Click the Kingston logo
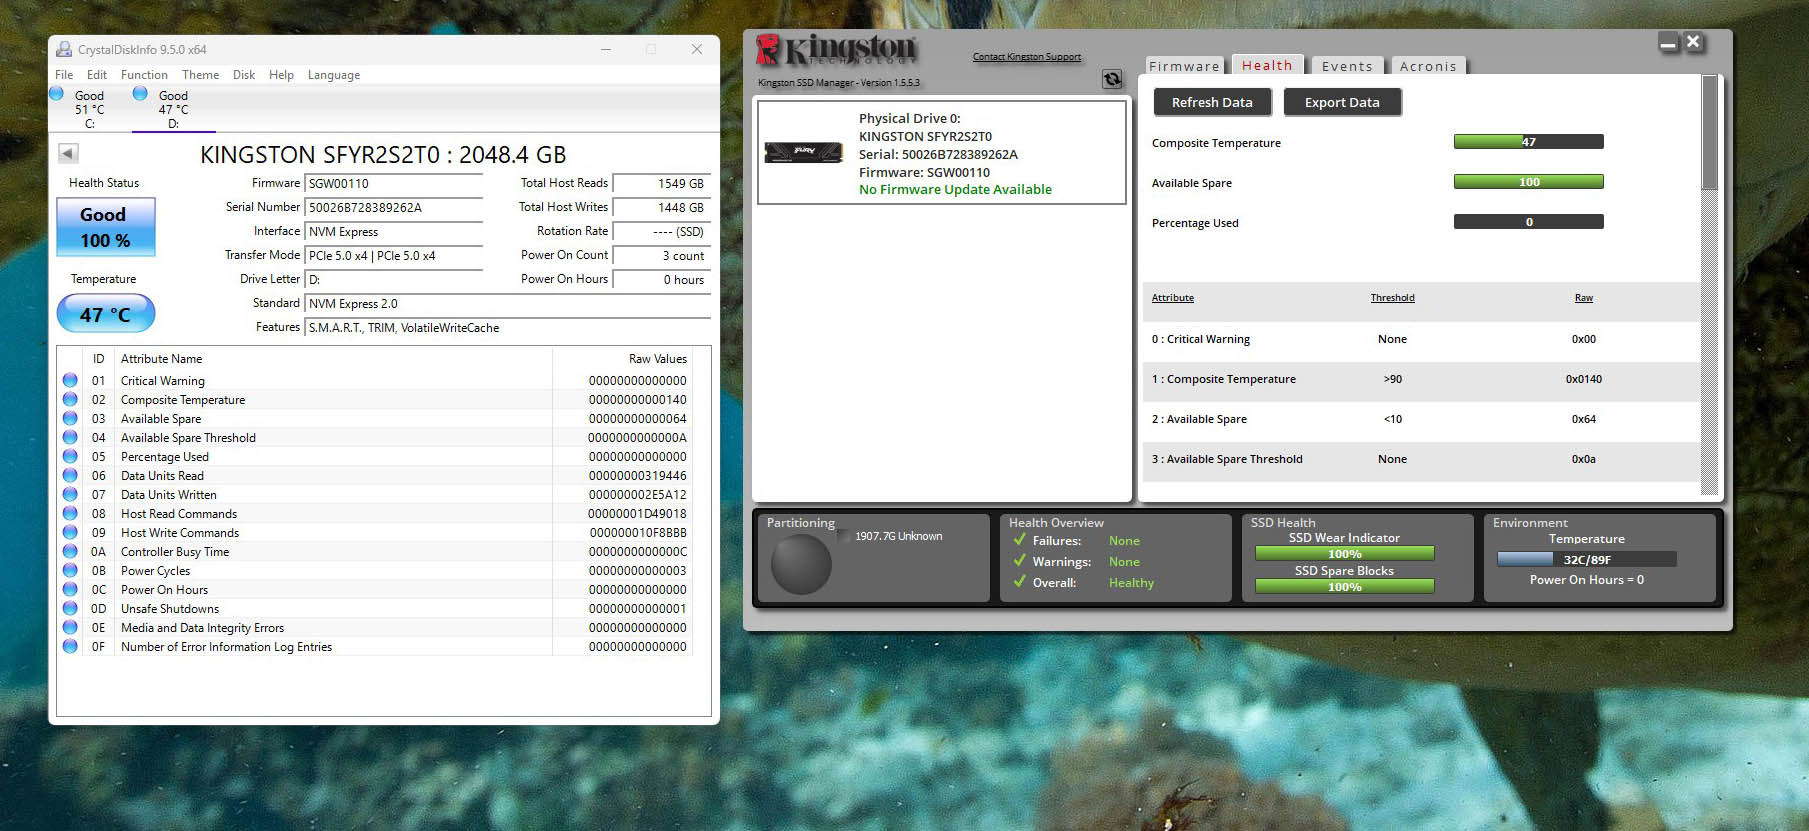 click(x=836, y=52)
